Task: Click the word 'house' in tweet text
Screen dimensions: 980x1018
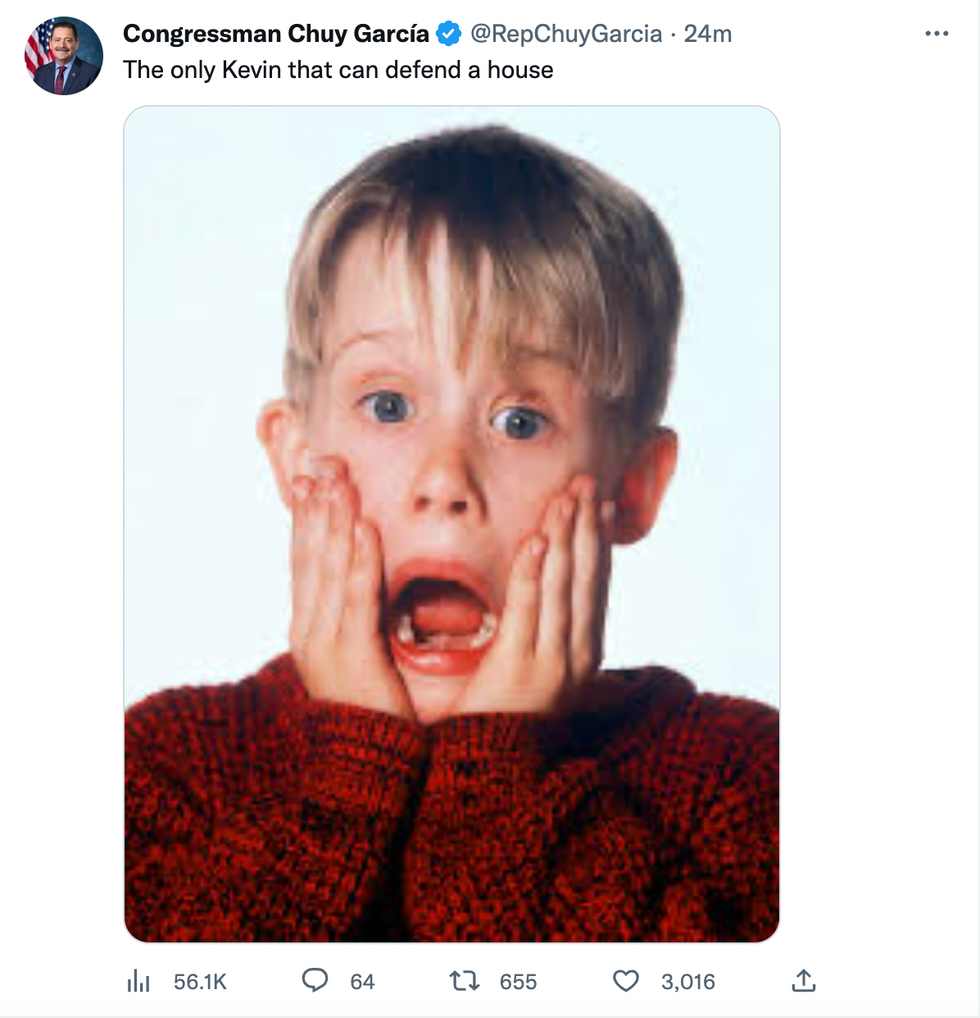Action: tap(519, 70)
